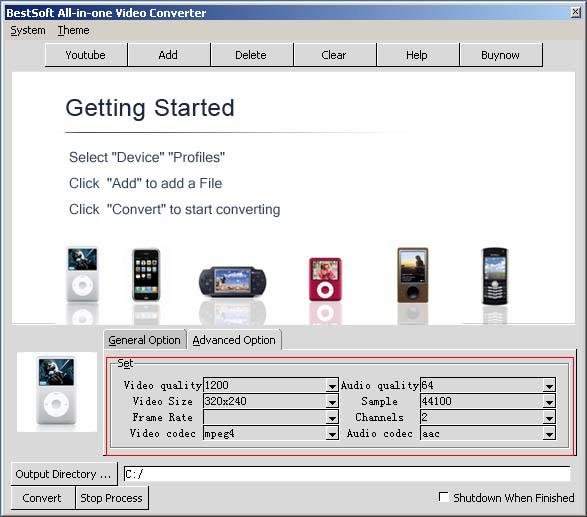Screen dimensions: 587x517
Task: Select the iPhone device icon
Action: tap(146, 275)
